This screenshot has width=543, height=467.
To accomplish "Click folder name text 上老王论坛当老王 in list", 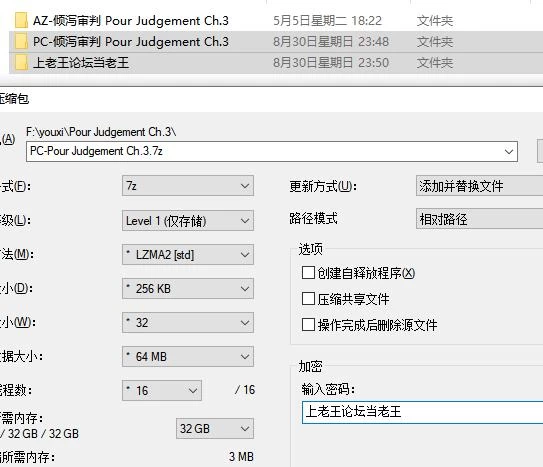I will [81, 63].
